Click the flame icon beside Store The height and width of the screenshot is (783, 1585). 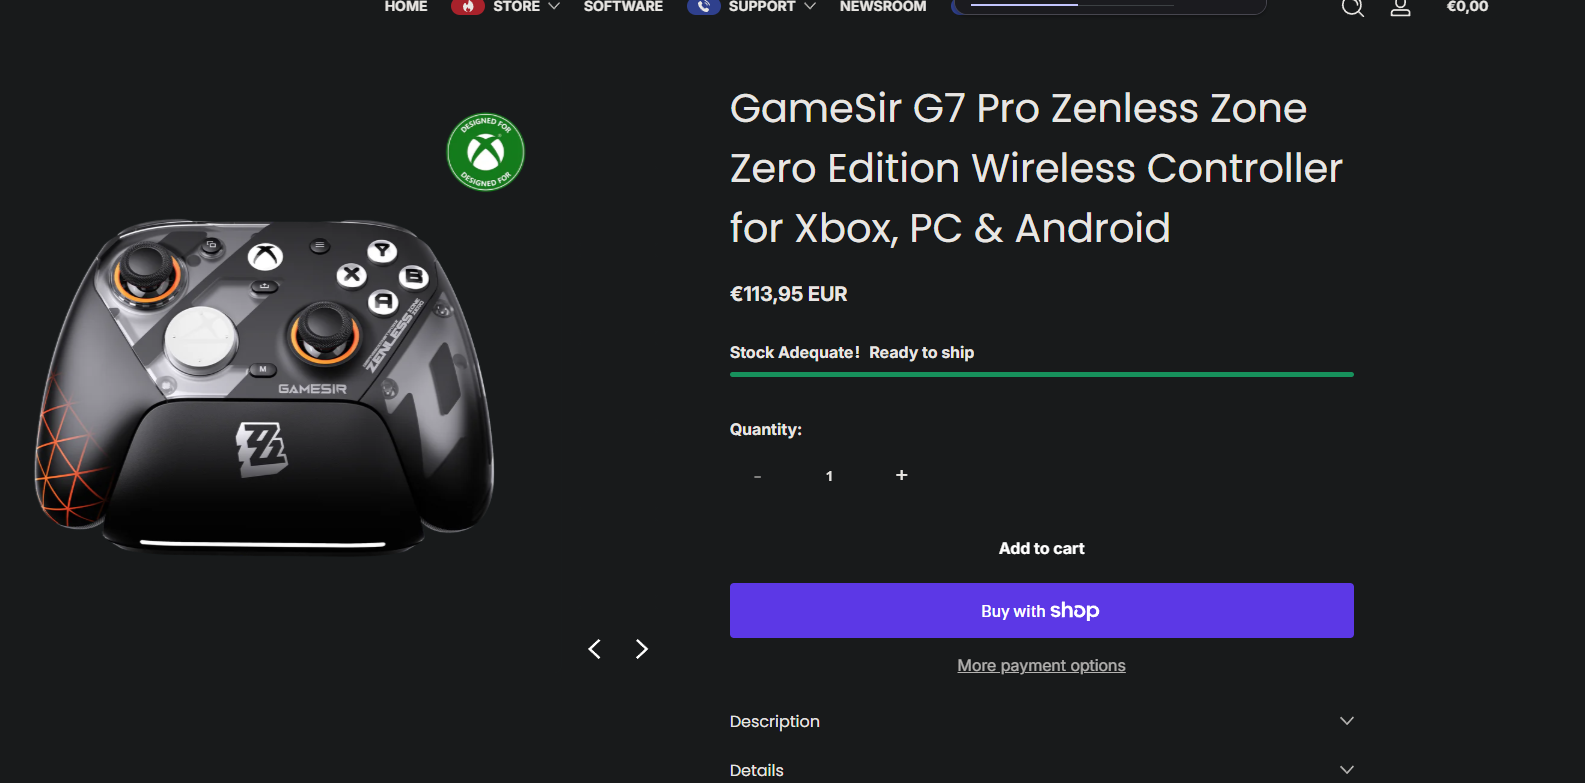(467, 6)
